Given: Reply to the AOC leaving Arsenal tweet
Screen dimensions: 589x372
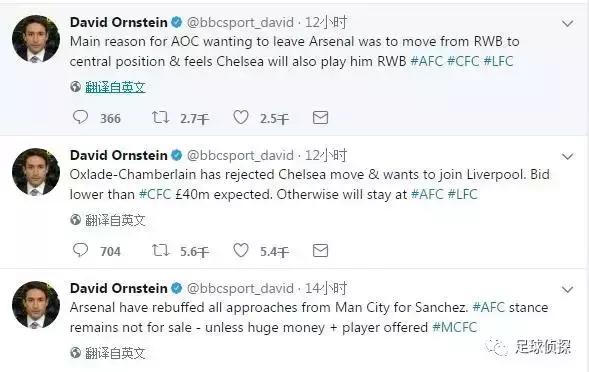Looking at the screenshot, I should 80,118.
